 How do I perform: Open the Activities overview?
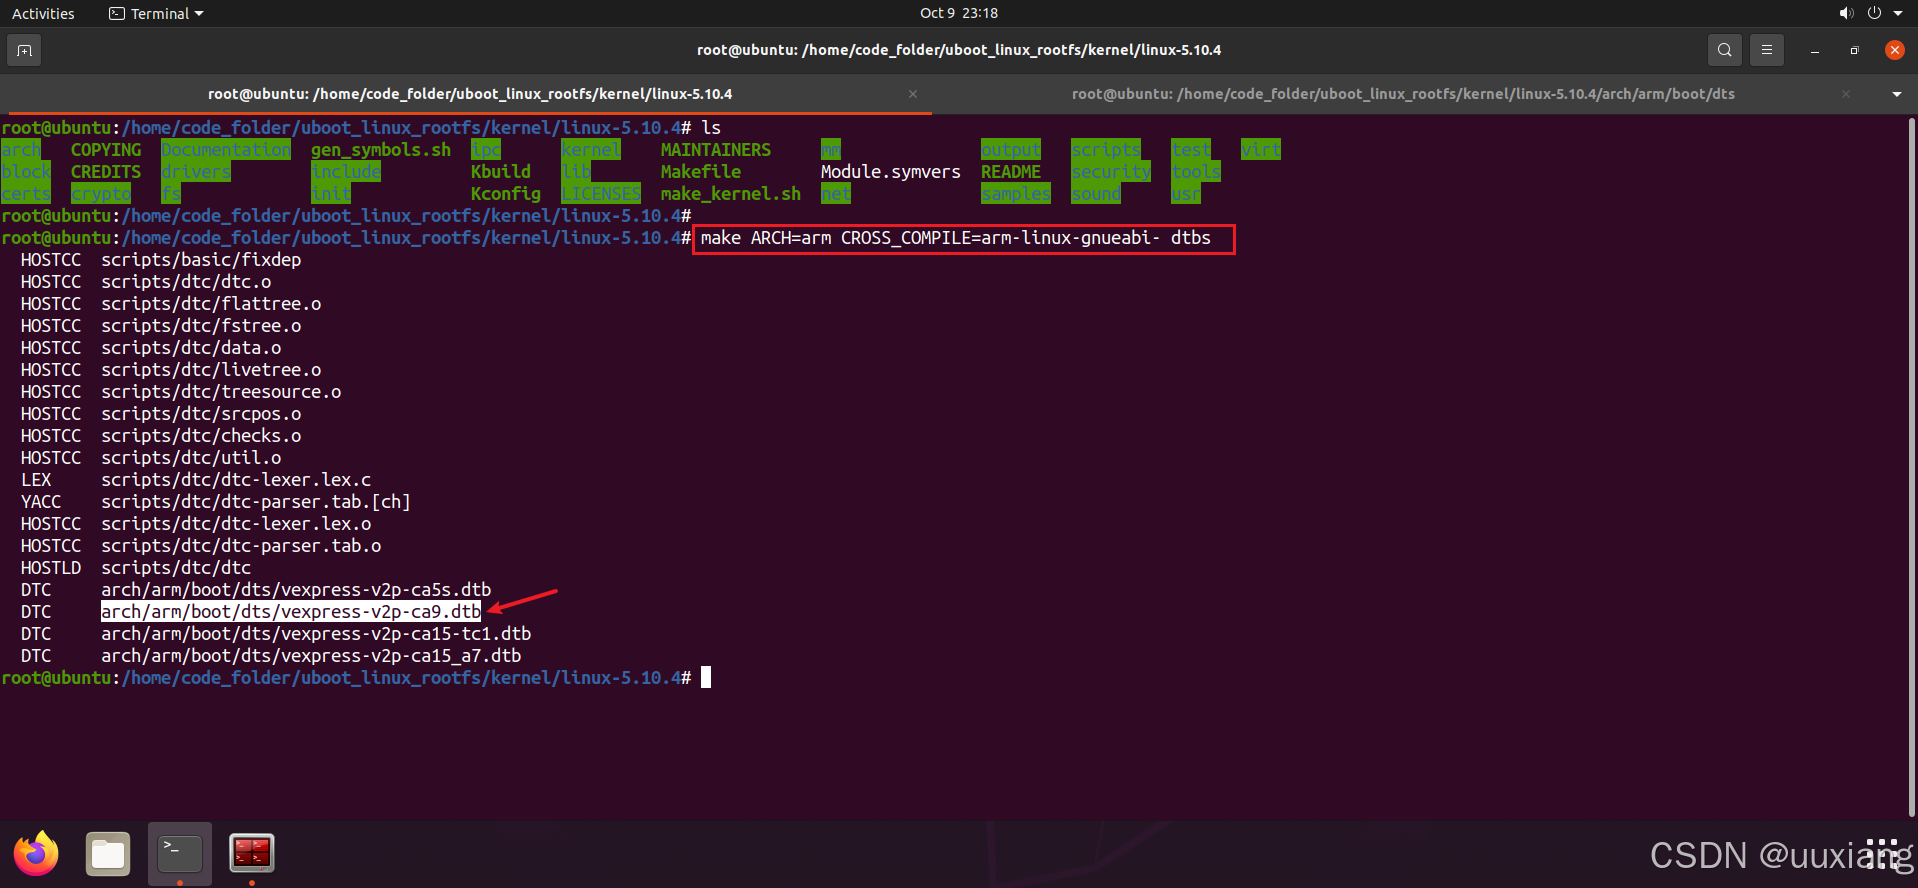point(43,13)
